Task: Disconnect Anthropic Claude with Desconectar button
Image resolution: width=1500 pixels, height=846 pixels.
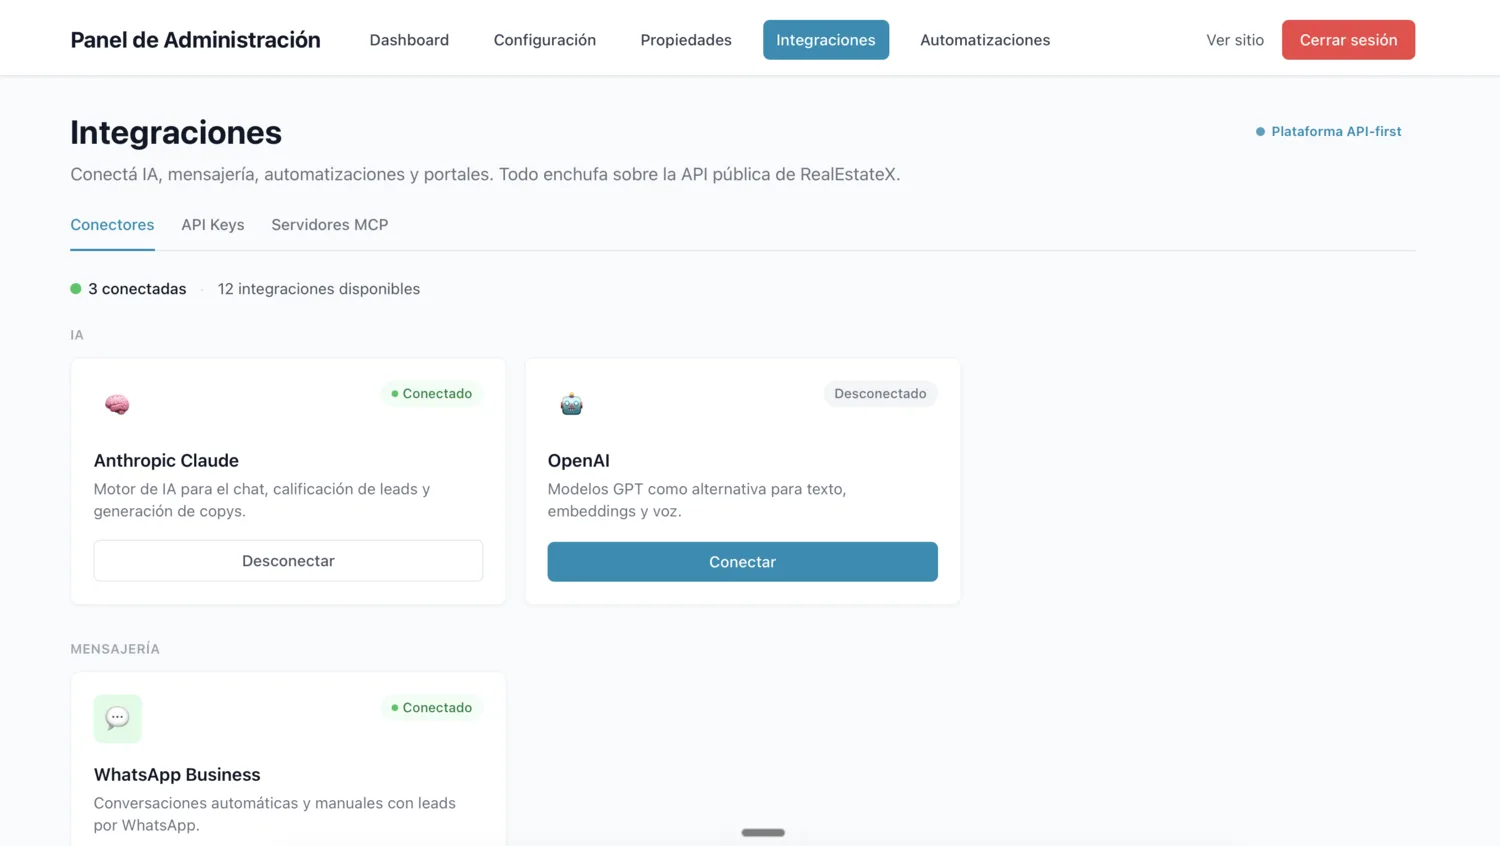Action: tap(288, 561)
